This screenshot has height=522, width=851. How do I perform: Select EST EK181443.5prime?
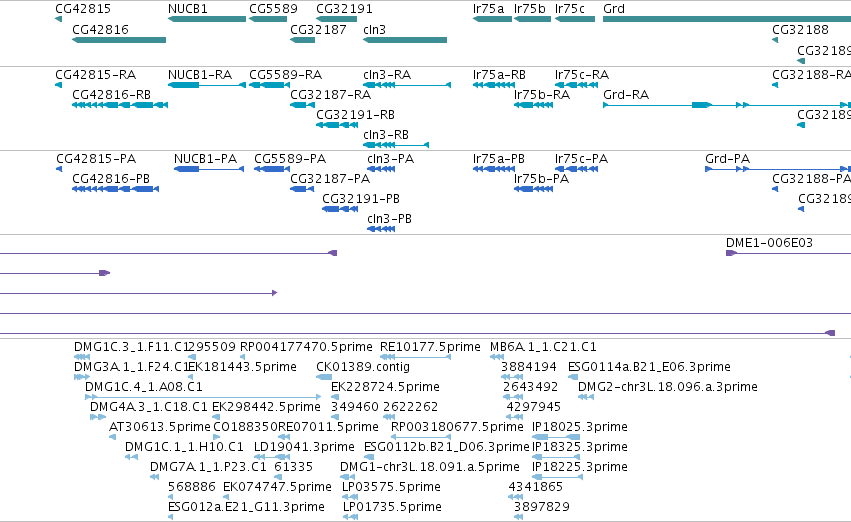(243, 367)
